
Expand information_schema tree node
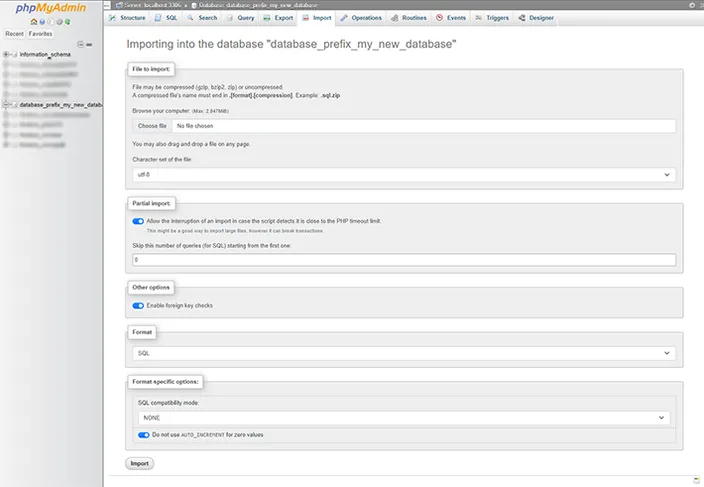point(6,54)
